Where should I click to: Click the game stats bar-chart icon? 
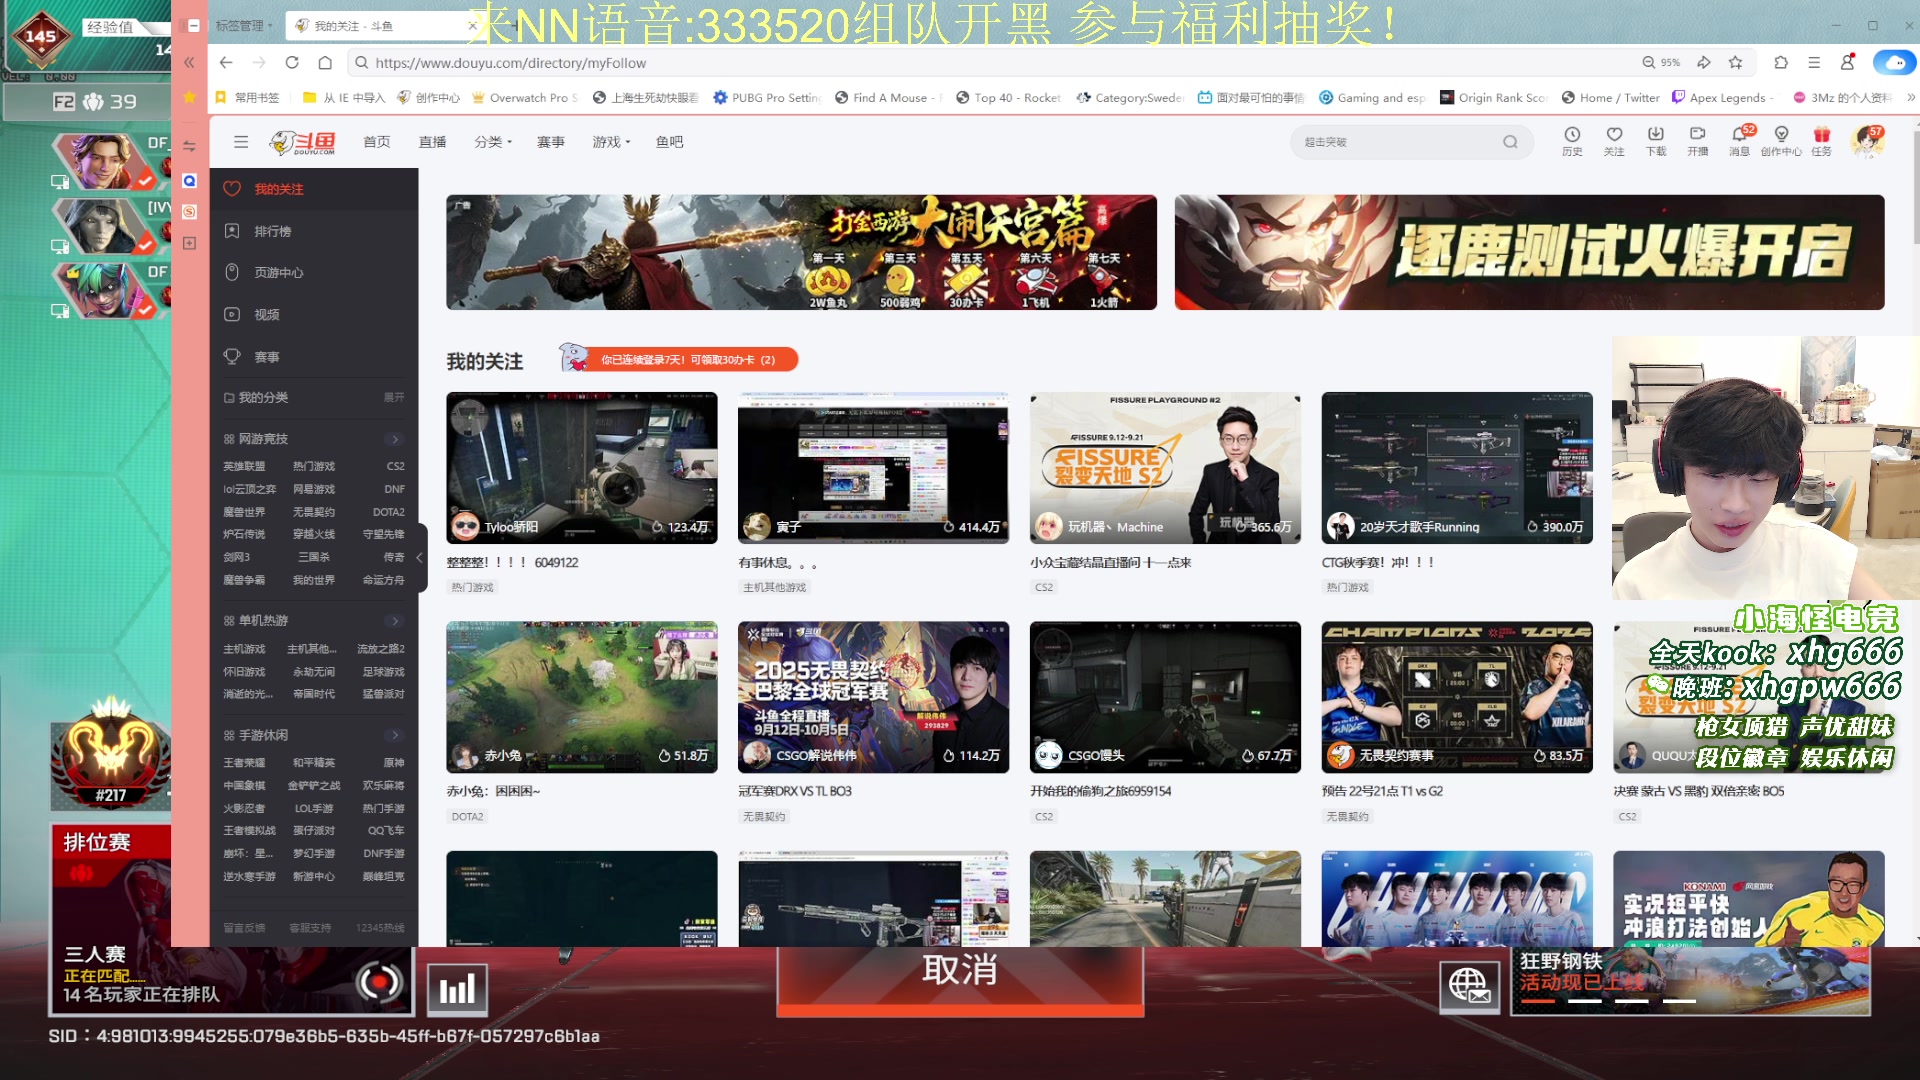[457, 990]
